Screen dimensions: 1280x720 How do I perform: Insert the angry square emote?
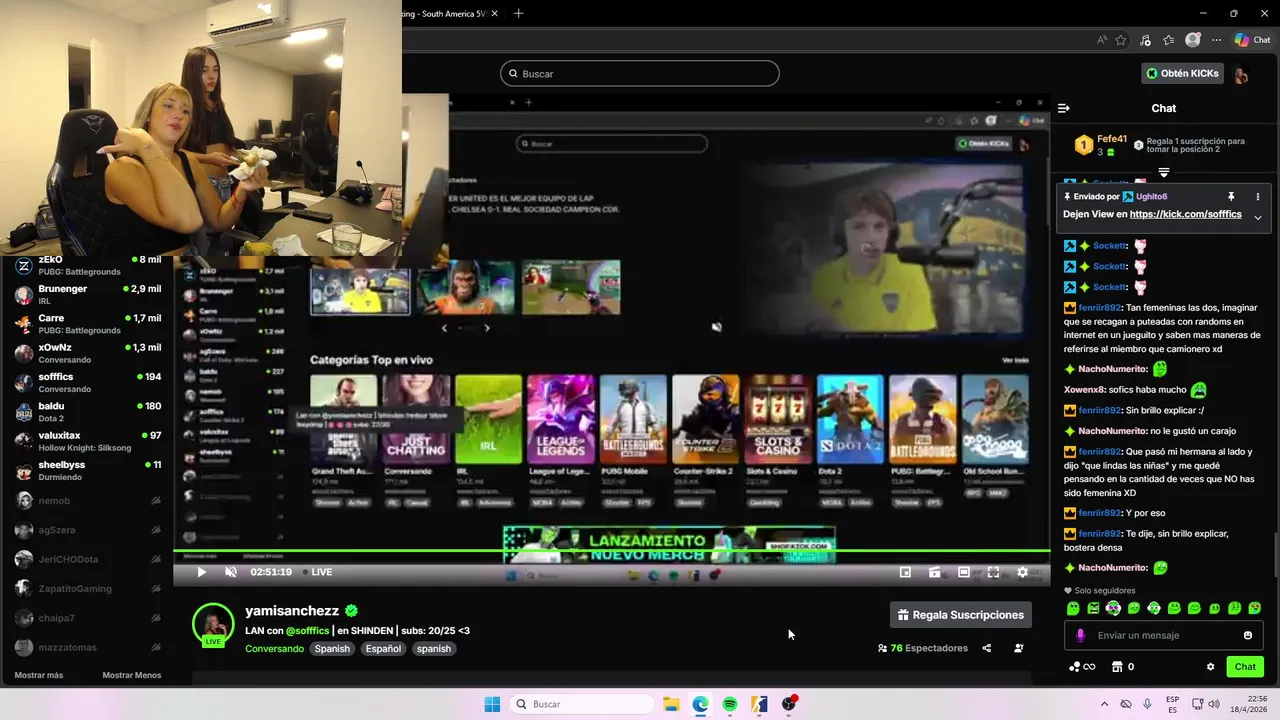[x=1093, y=608]
